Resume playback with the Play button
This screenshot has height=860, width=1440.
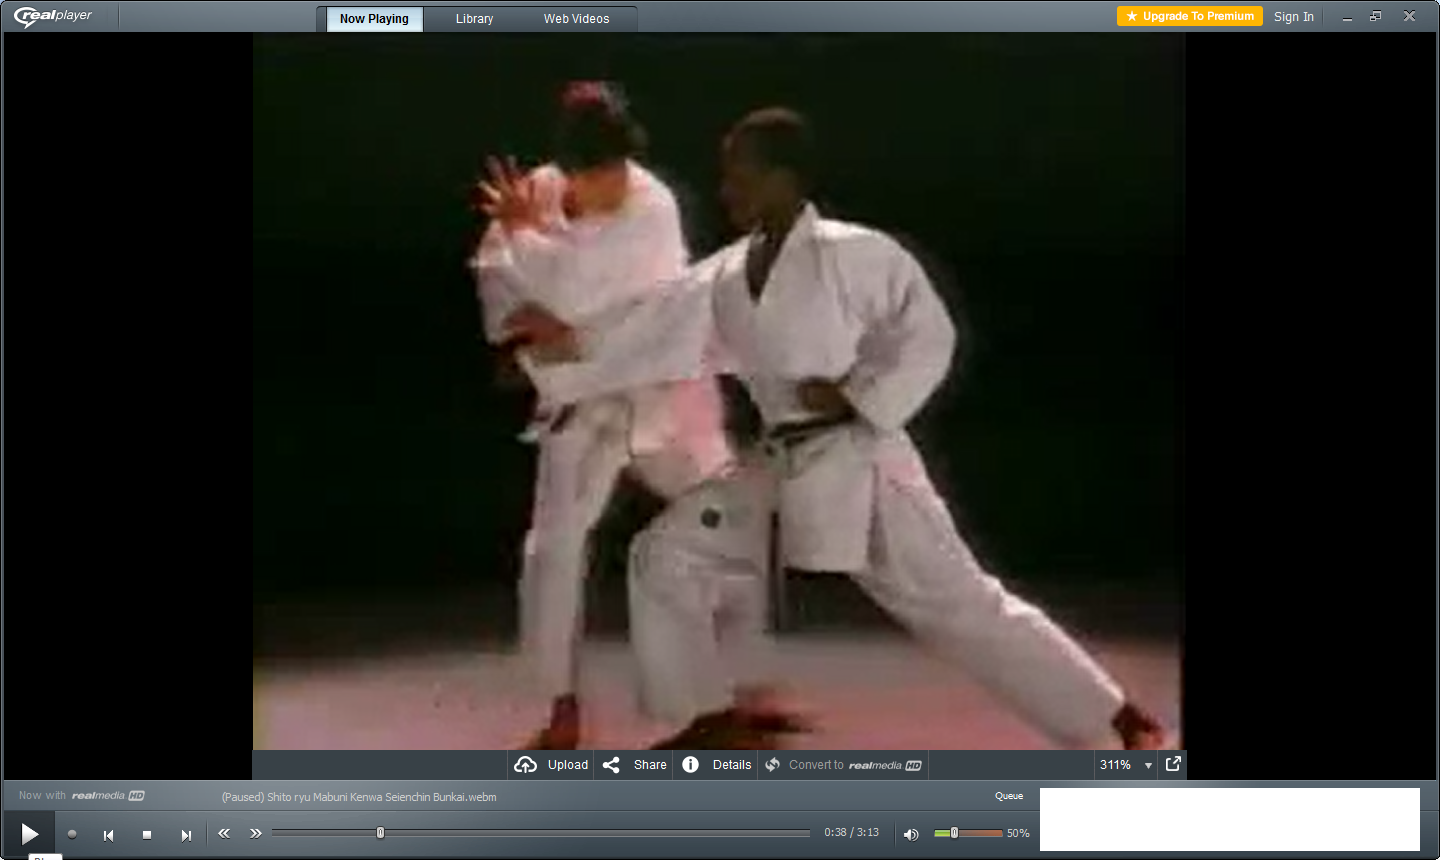[x=29, y=833]
